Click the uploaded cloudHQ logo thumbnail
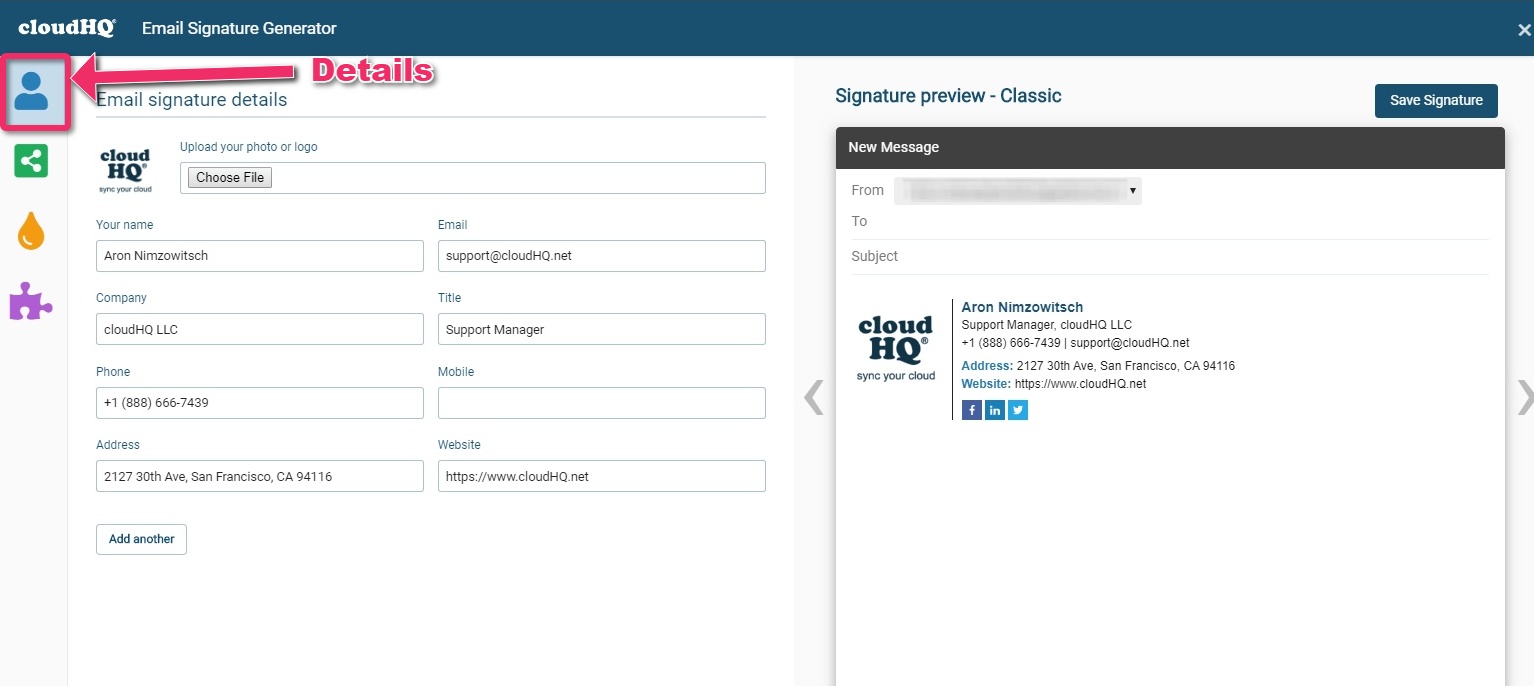This screenshot has width=1534, height=686. [x=125, y=168]
